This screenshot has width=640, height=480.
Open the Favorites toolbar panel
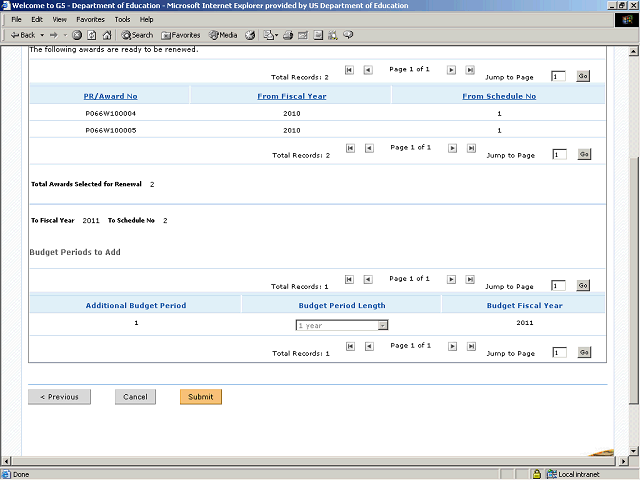click(180, 35)
